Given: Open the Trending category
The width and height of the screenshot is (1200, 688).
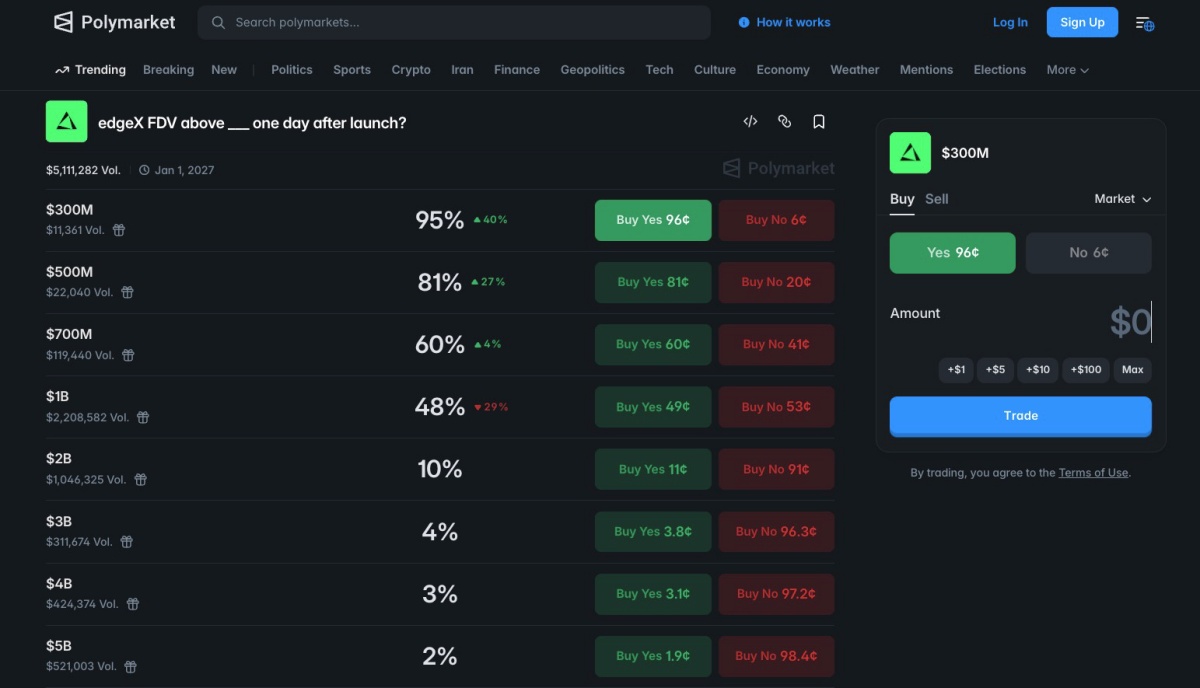Looking at the screenshot, I should point(90,70).
